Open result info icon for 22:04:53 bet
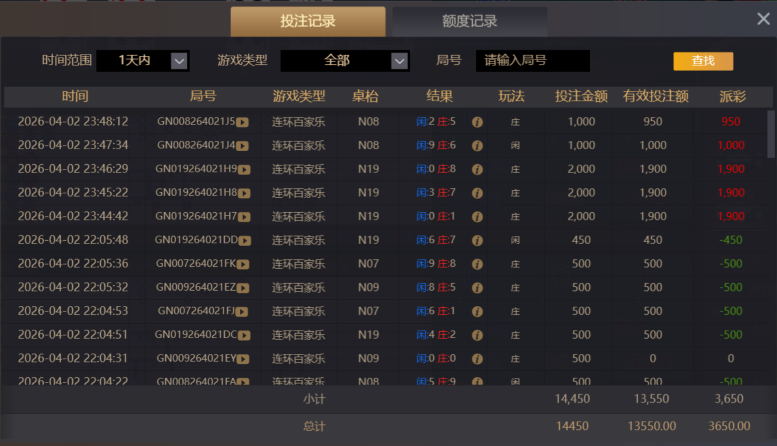777x446 pixels. 477,311
